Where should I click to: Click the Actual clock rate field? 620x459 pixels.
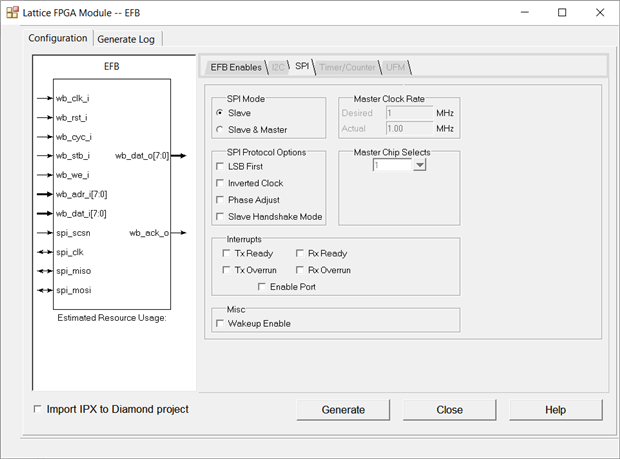click(410, 128)
